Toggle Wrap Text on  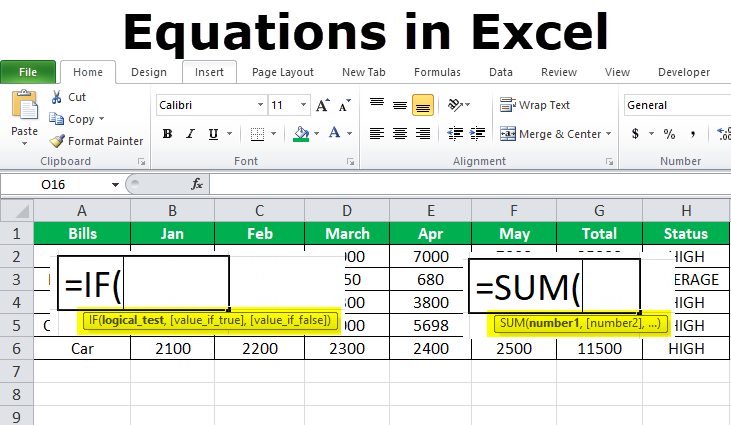pos(535,105)
